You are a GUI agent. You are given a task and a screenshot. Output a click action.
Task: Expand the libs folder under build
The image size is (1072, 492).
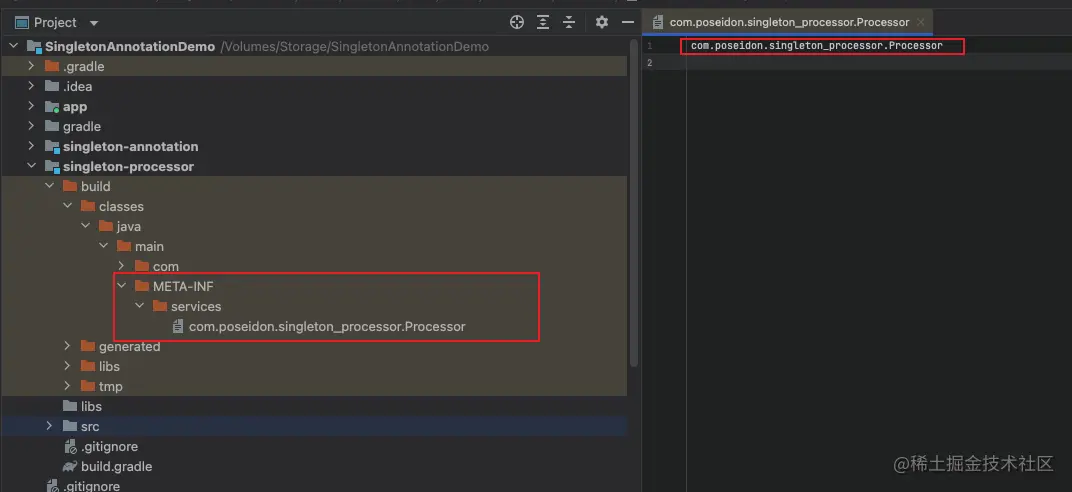67,366
